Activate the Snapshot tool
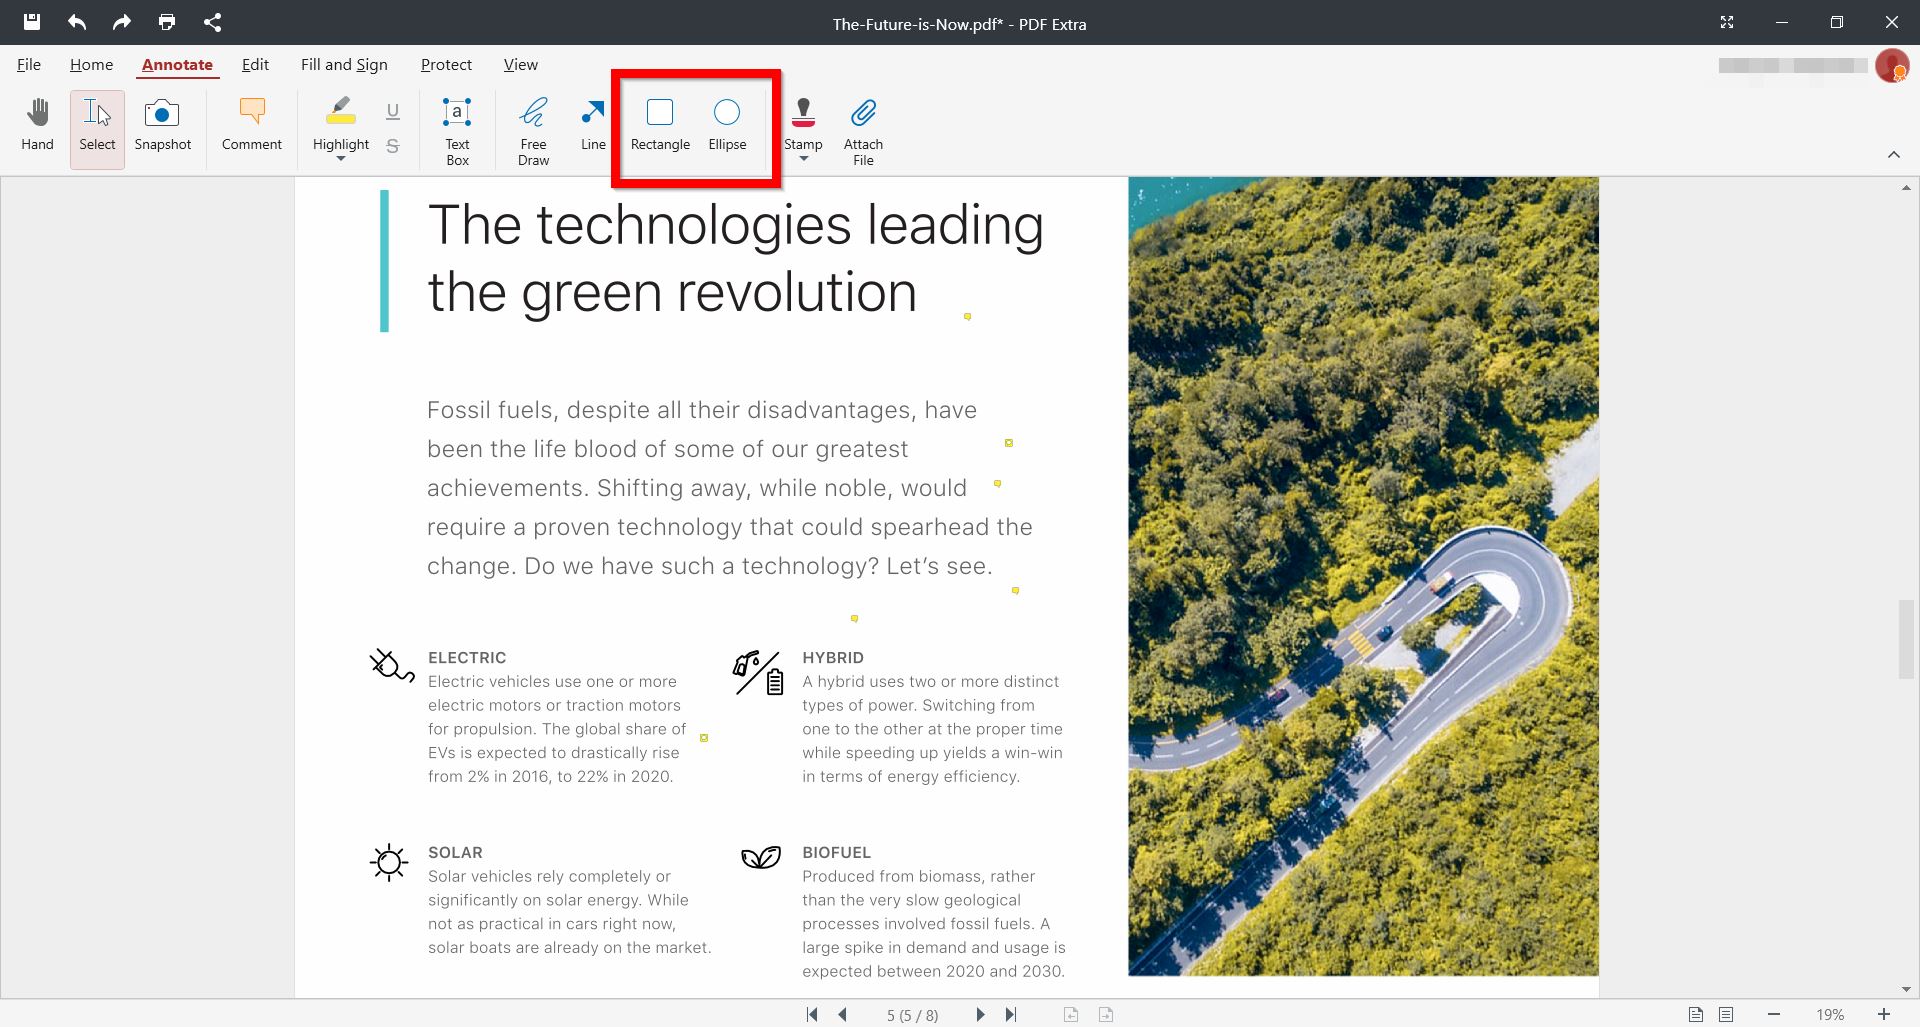1920x1027 pixels. point(162,127)
